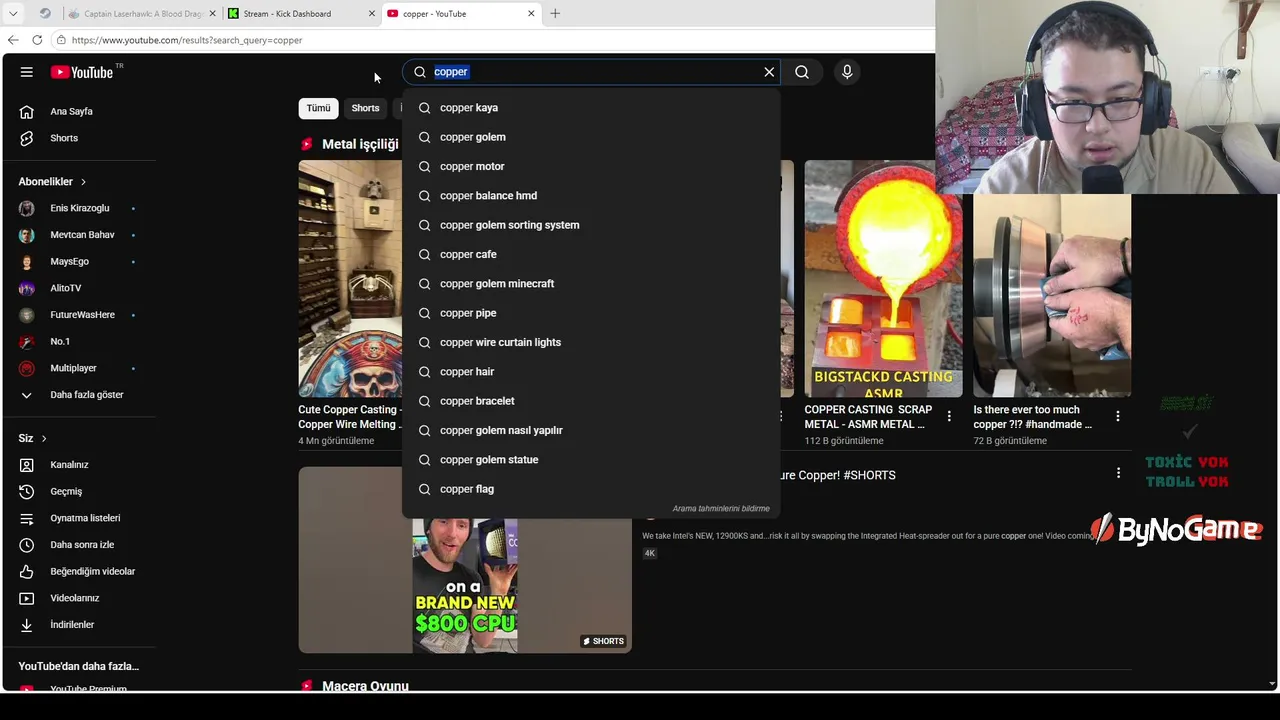
Task: Choose suggestion "copper golem nasıl yapılır"
Action: pyautogui.click(x=591, y=430)
